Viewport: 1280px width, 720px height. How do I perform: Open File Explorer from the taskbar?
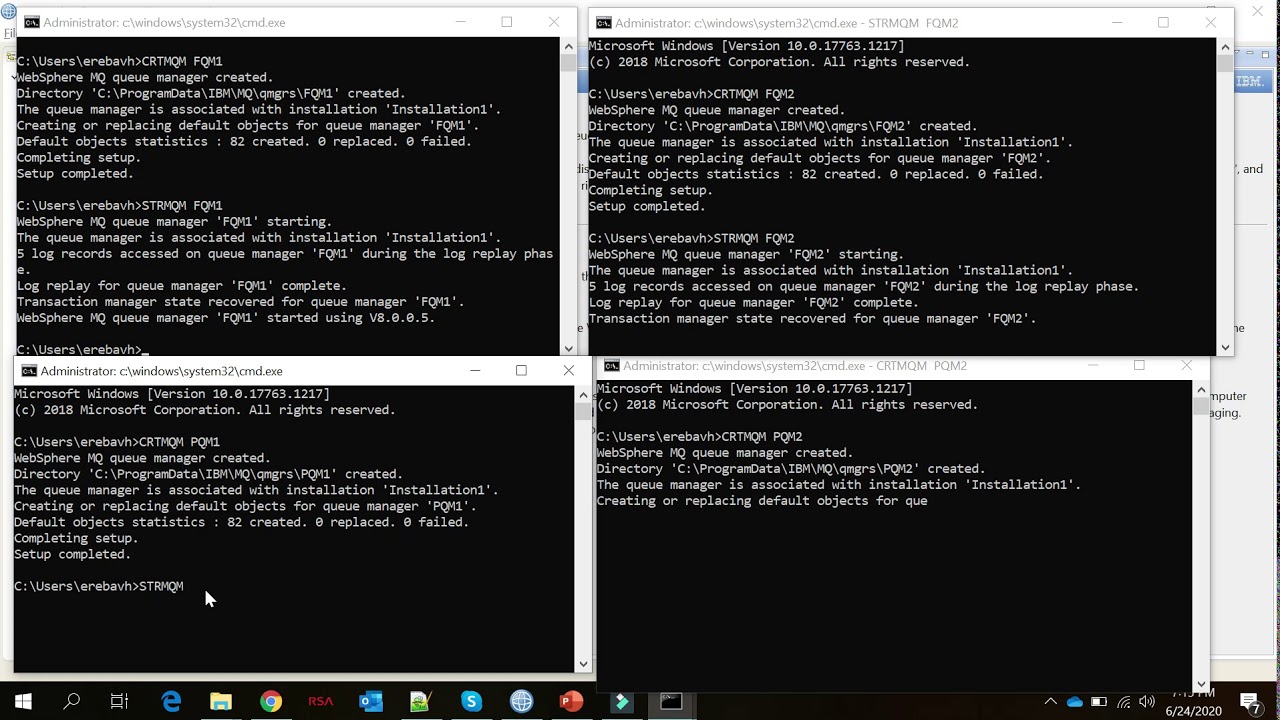tap(221, 701)
